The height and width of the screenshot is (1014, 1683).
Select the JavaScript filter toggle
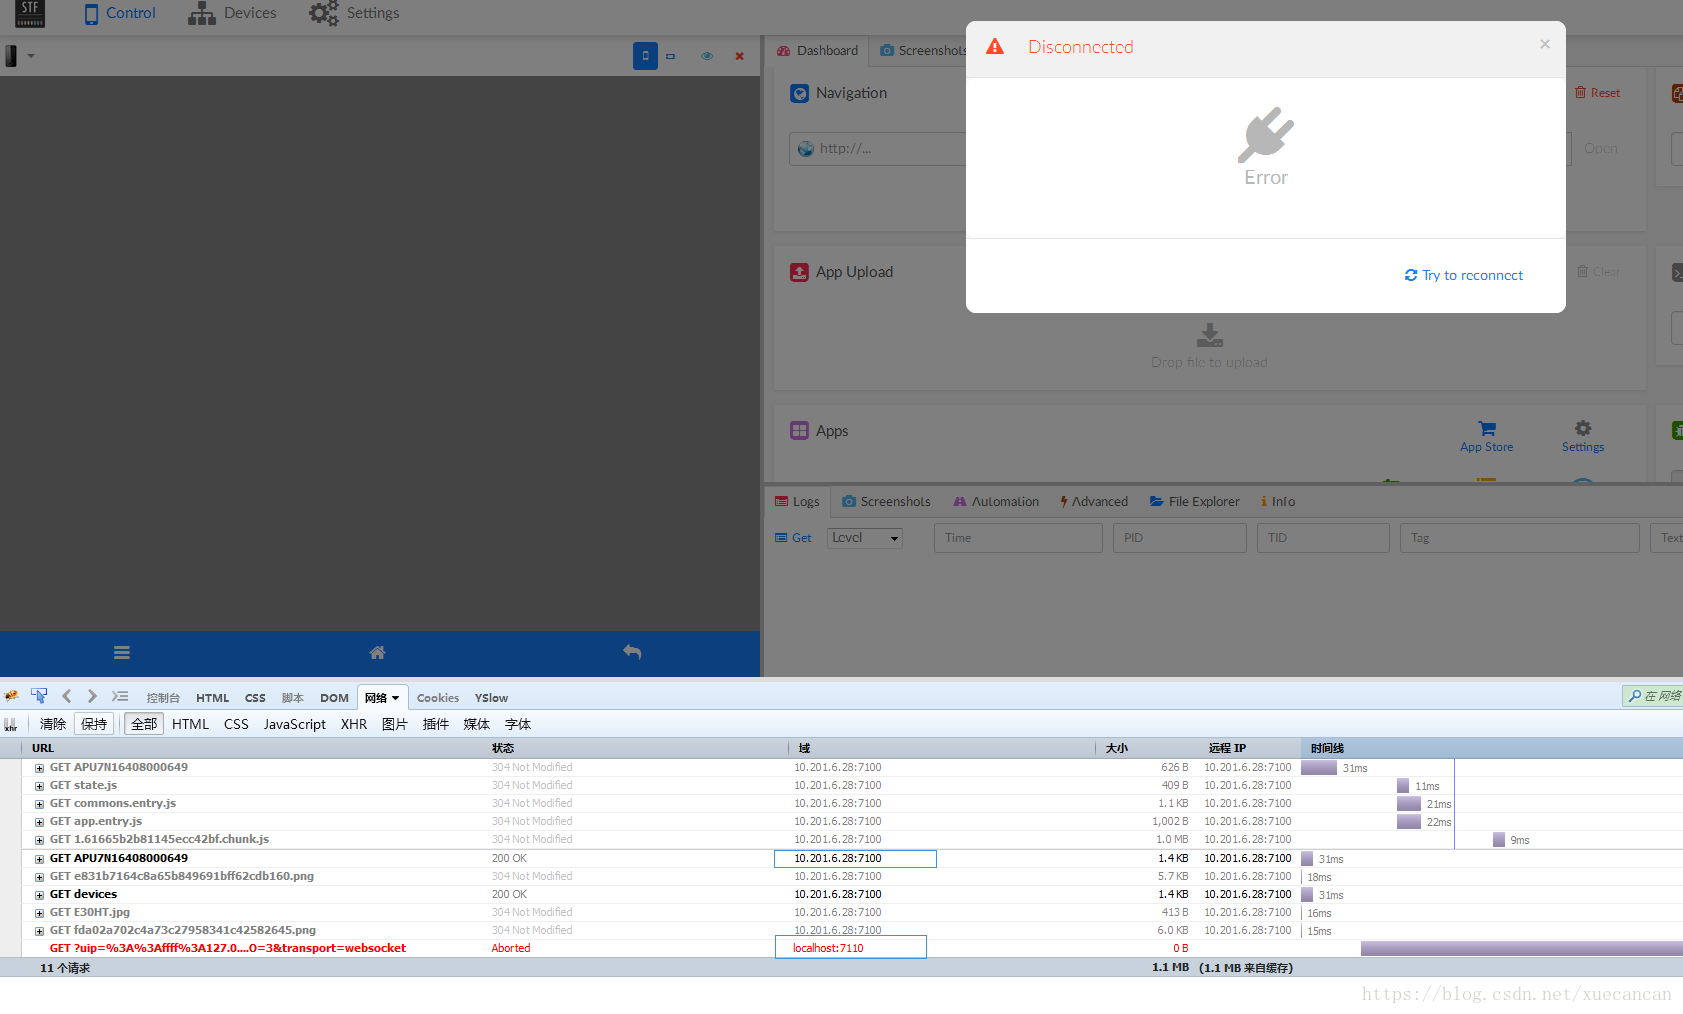(295, 724)
